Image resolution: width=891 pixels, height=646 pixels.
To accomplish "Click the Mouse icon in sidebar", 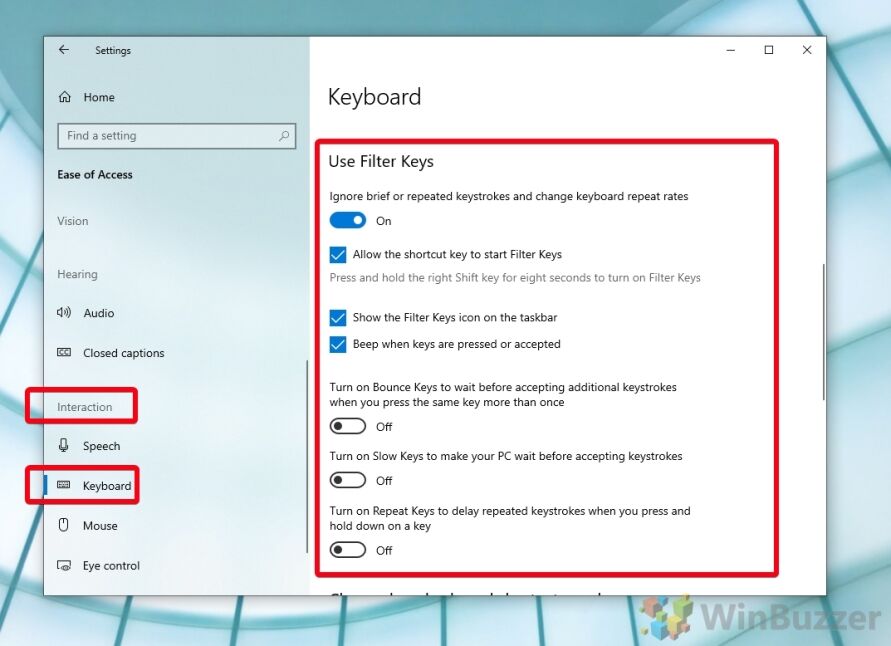I will (64, 525).
